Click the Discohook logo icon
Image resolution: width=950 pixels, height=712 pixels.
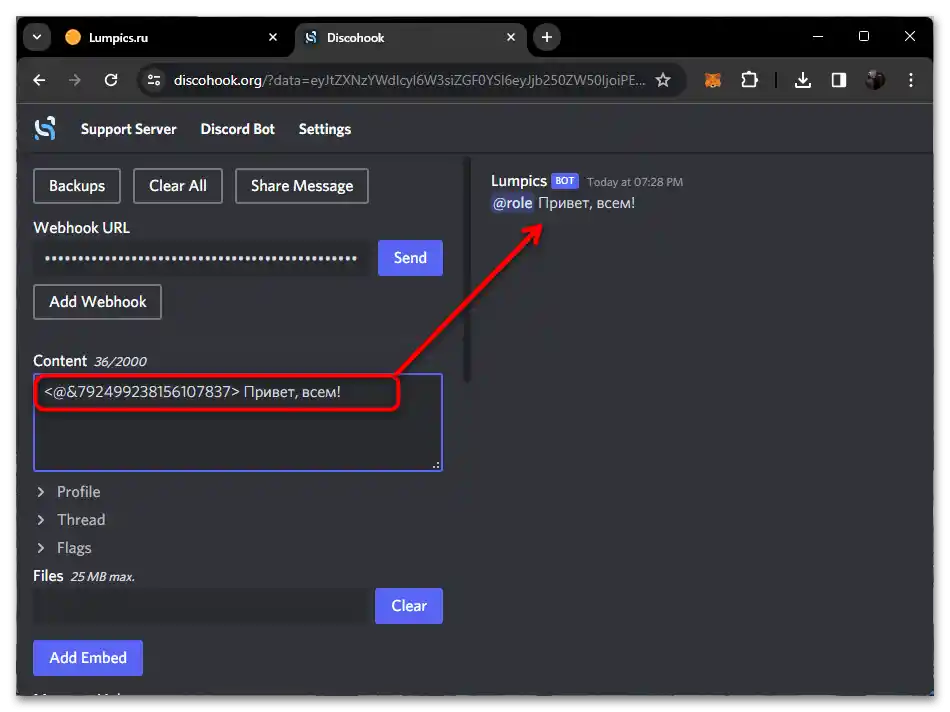[42, 128]
